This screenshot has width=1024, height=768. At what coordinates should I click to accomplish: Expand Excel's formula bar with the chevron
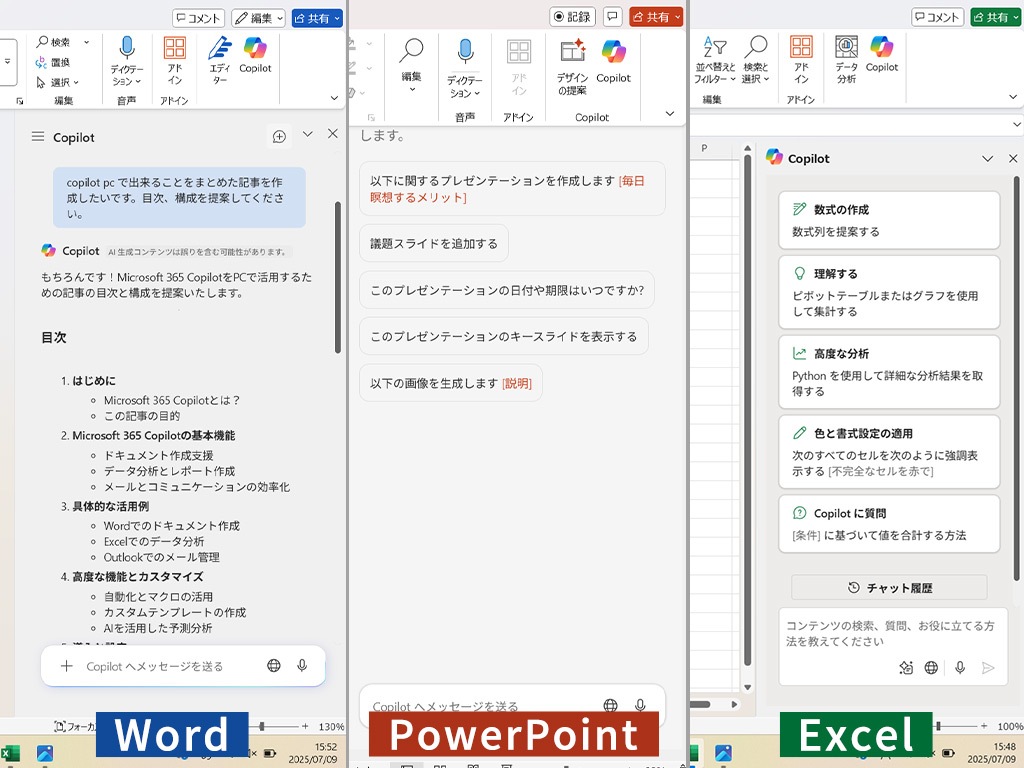[1017, 124]
